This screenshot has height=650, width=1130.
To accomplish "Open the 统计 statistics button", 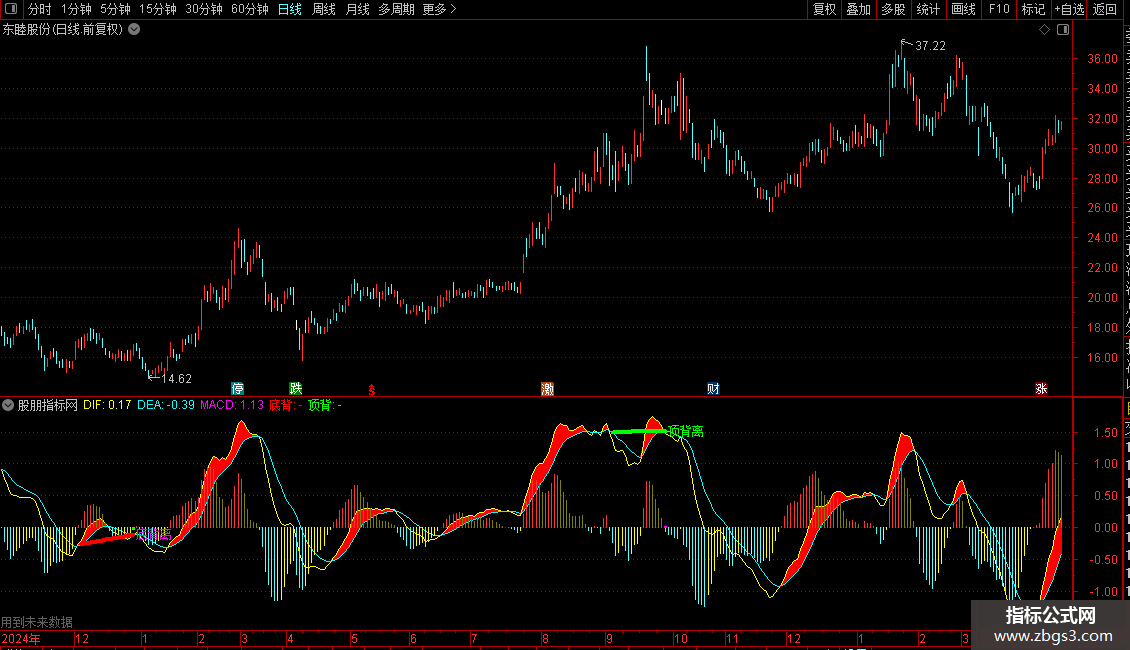I will (928, 9).
